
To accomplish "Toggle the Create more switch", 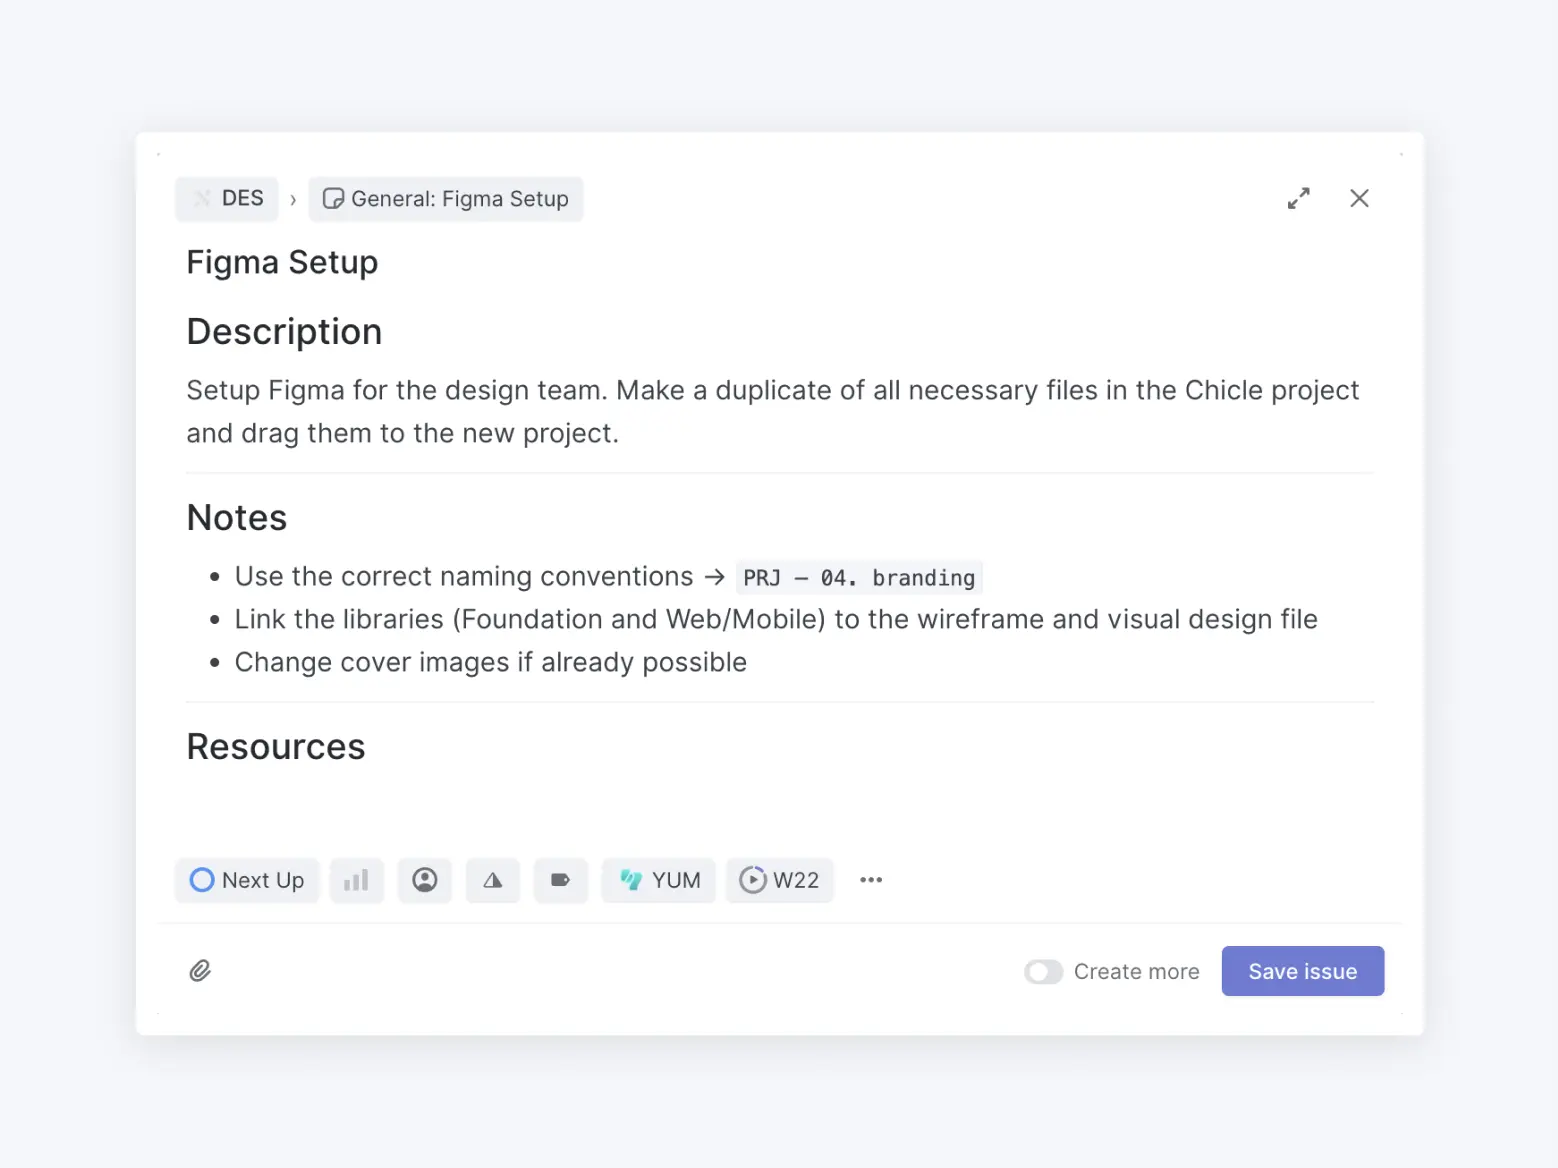I will tap(1043, 972).
